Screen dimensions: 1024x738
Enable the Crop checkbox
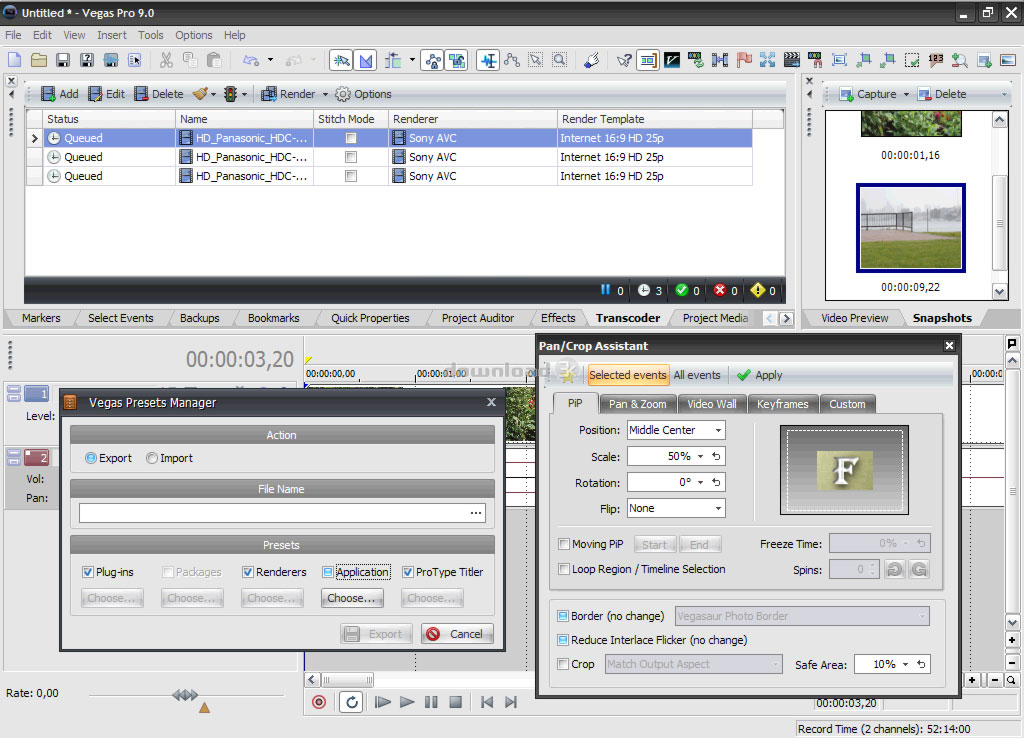[x=563, y=664]
